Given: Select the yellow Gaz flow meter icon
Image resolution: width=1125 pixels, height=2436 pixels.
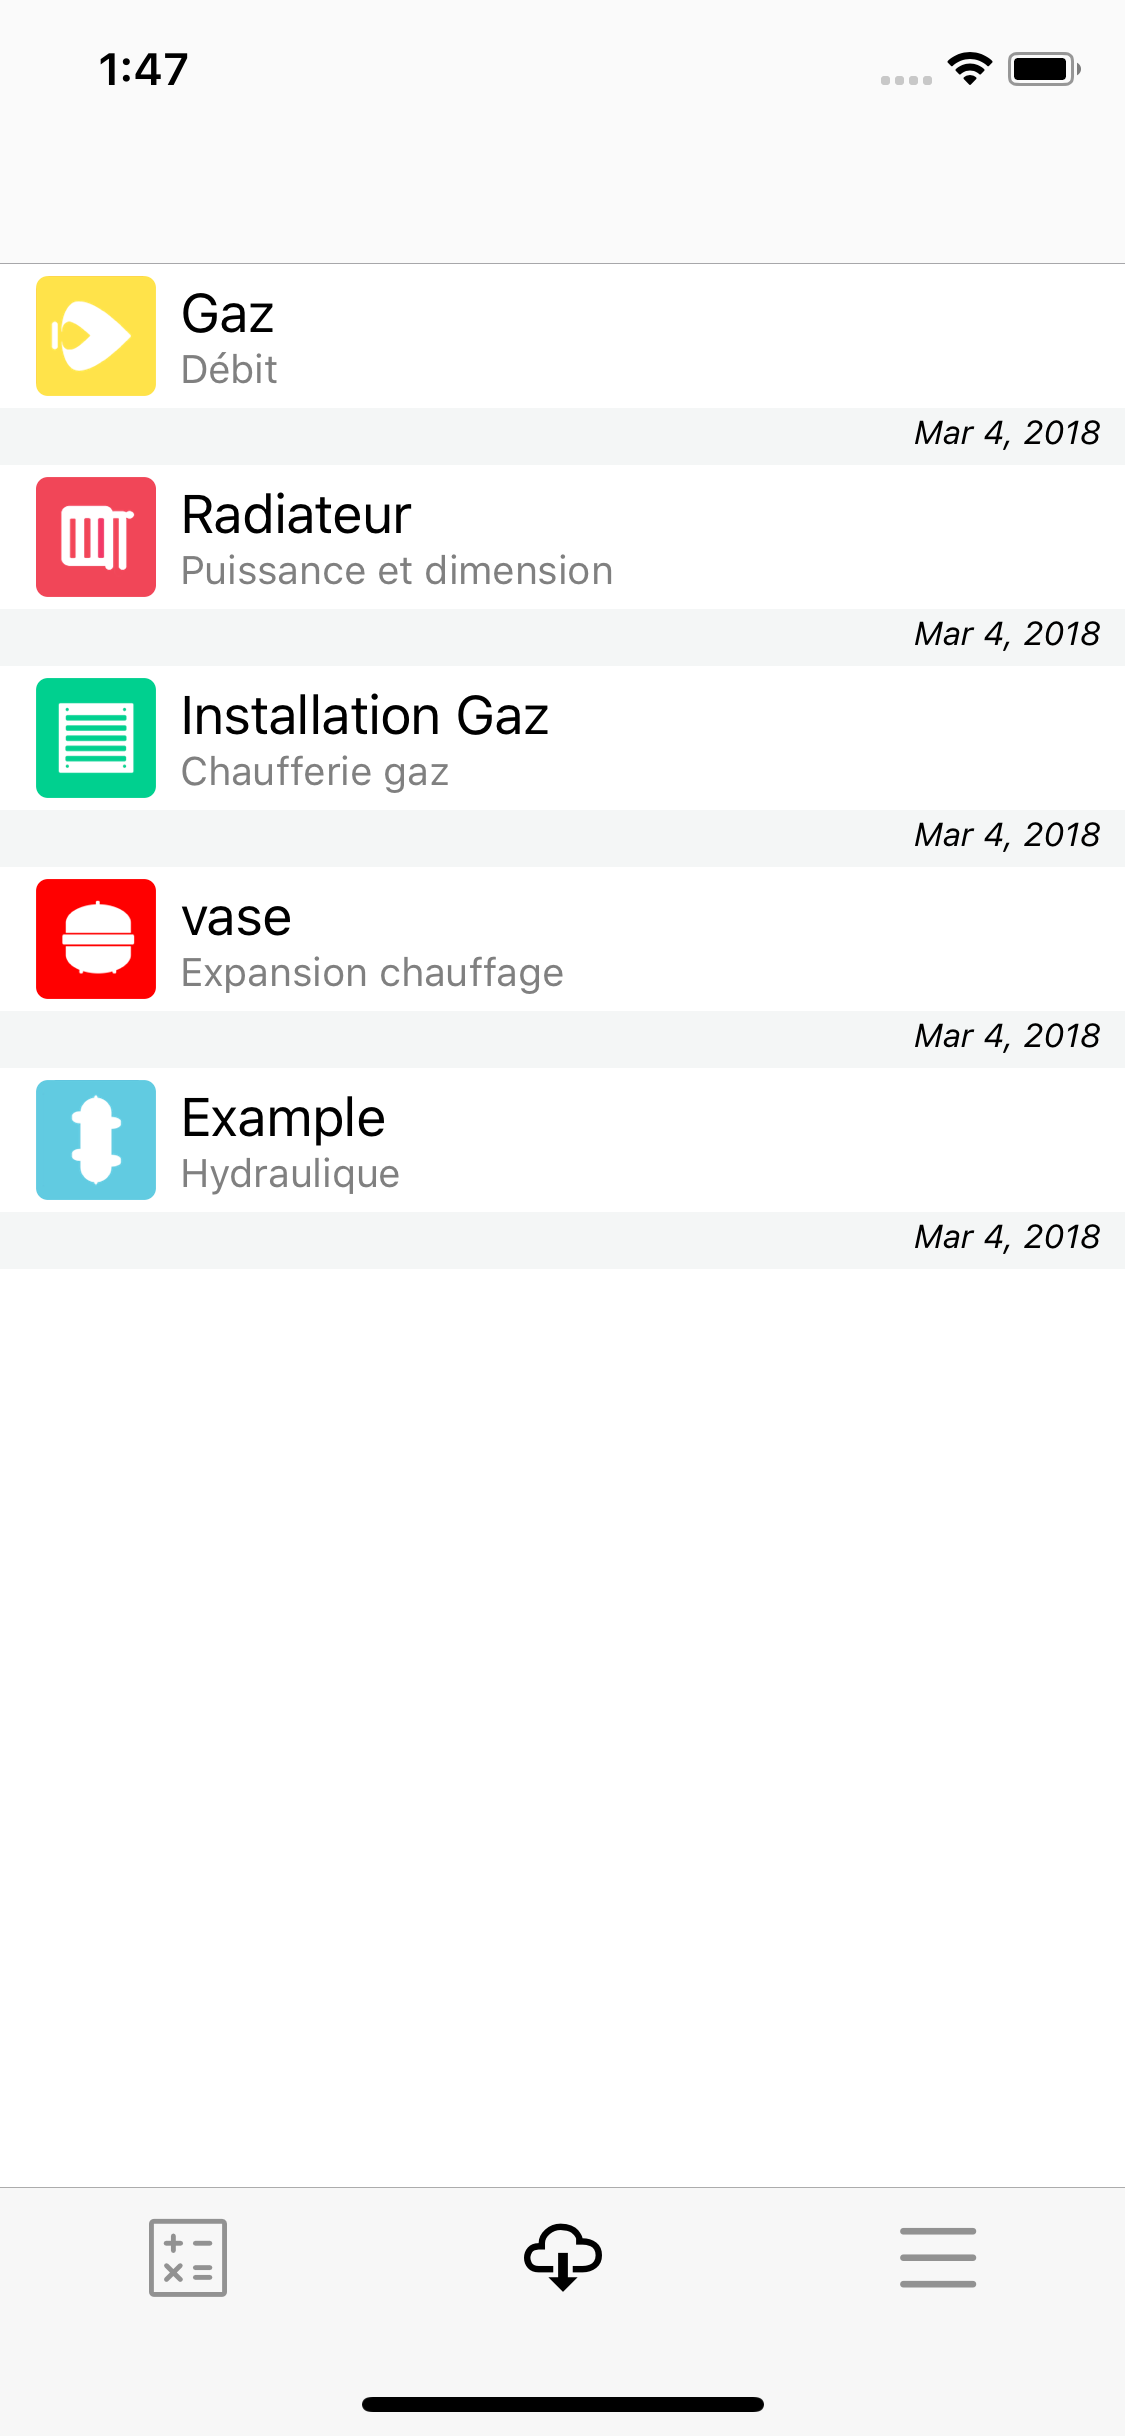Looking at the screenshot, I should (95, 336).
